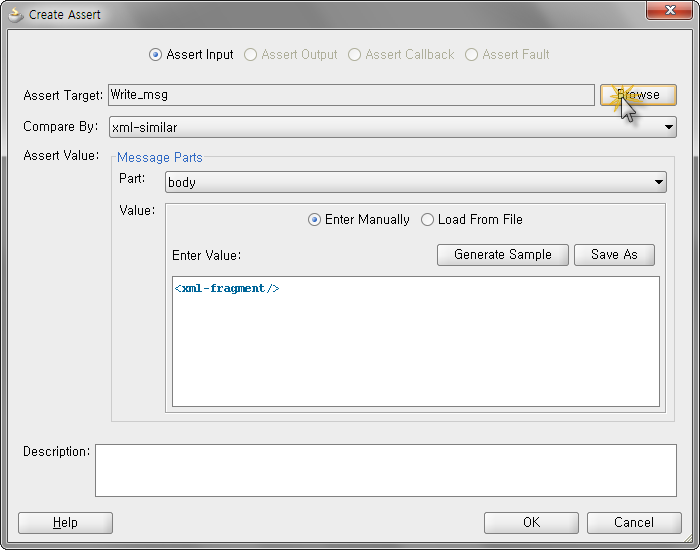Click the xml-fragment text in value editor
Screen dimensions: 700x550
pyautogui.click(x=227, y=288)
